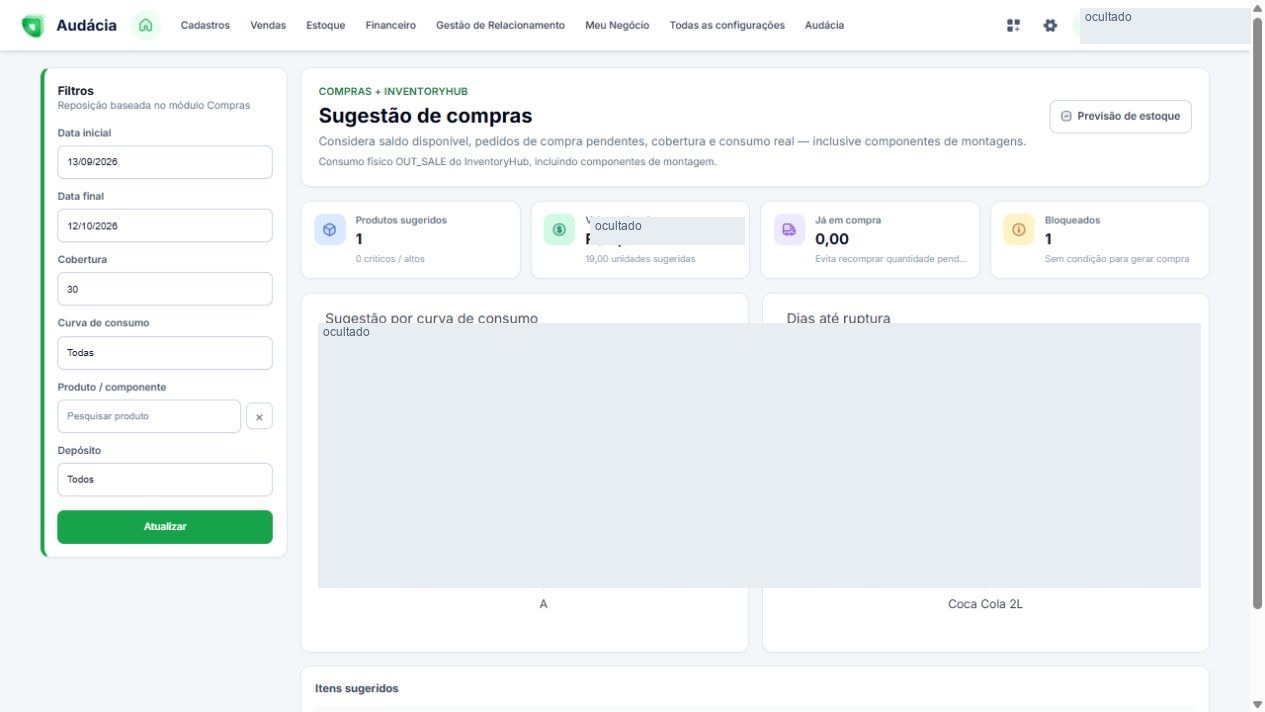This screenshot has width=1265, height=712.
Task: Click the yellow warning icon in Bloqueados
Action: tap(1019, 230)
